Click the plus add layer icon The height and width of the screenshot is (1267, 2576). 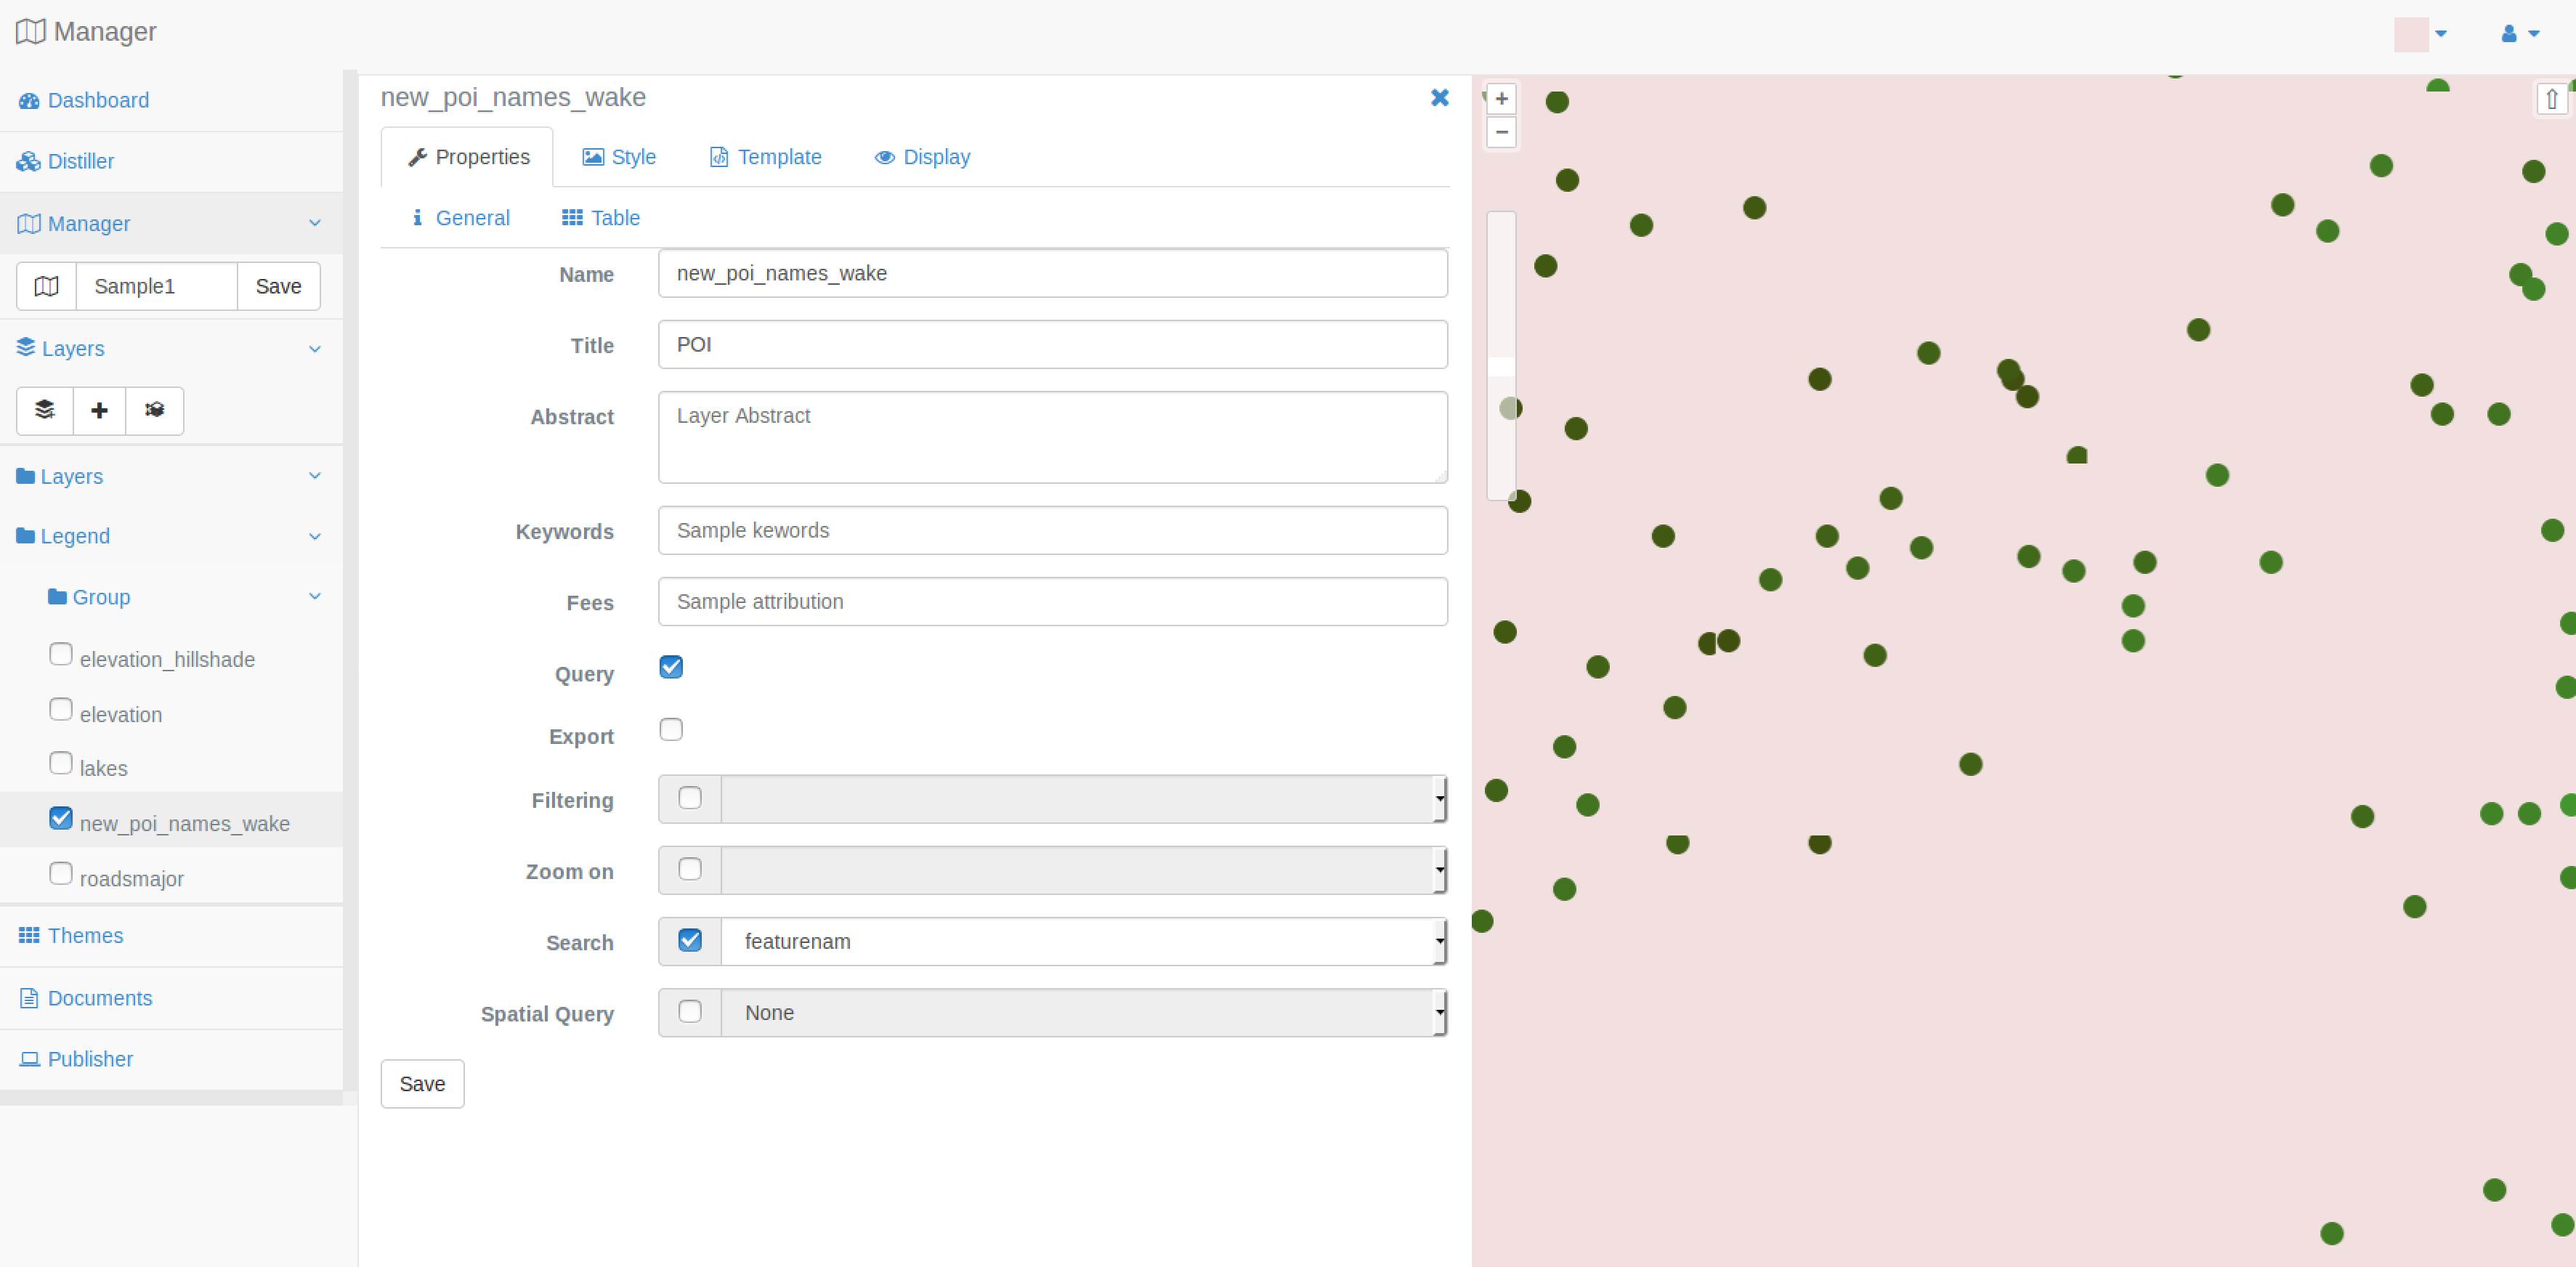pos(99,410)
